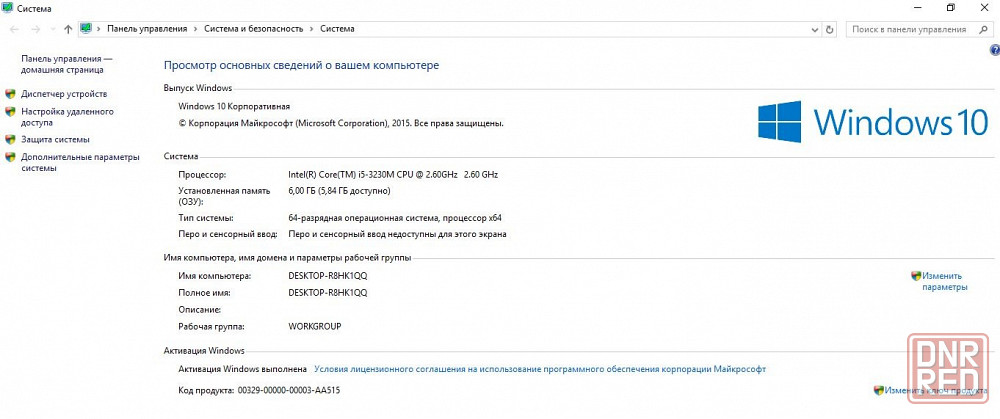The height and width of the screenshot is (419, 1000).
Task: Click 'Система' breadcrumb segment
Action: (x=337, y=29)
